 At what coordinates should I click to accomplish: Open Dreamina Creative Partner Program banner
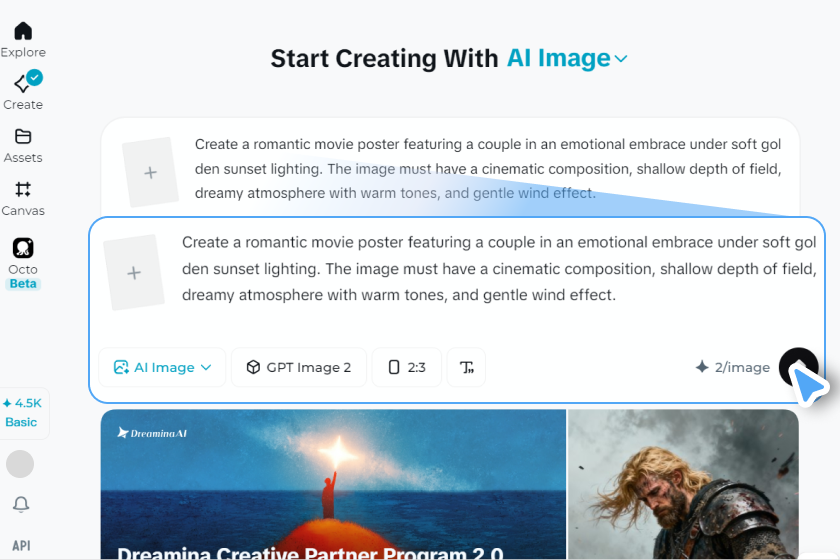(333, 484)
